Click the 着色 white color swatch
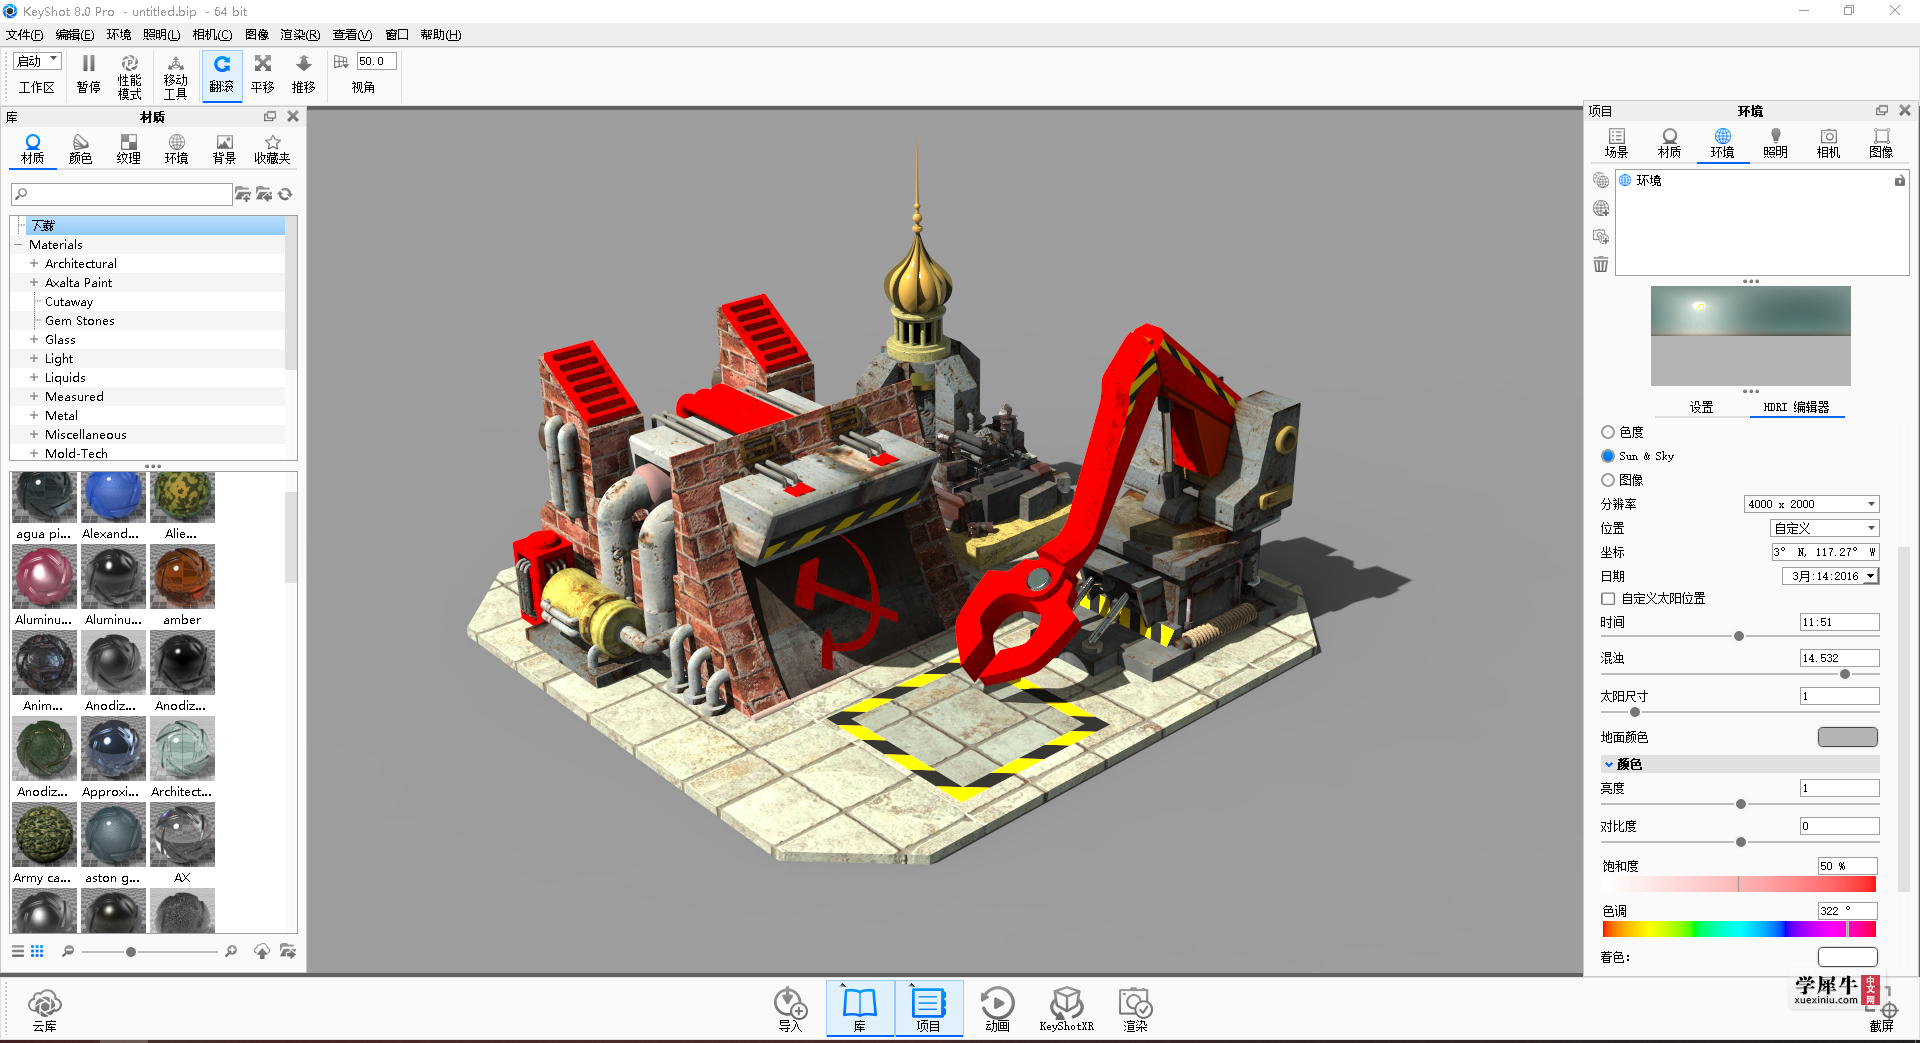This screenshot has width=1920, height=1043. pyautogui.click(x=1847, y=957)
